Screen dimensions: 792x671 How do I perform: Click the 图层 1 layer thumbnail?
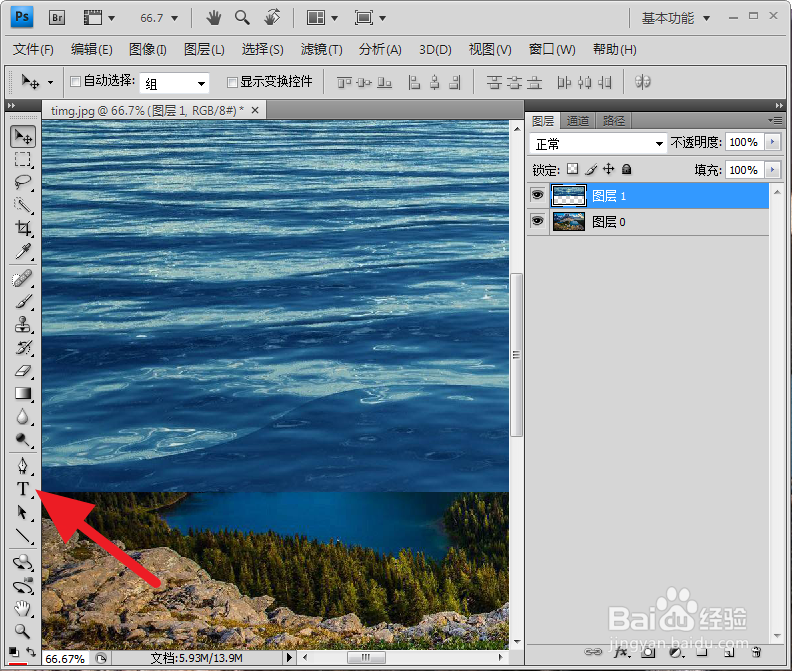coord(569,196)
